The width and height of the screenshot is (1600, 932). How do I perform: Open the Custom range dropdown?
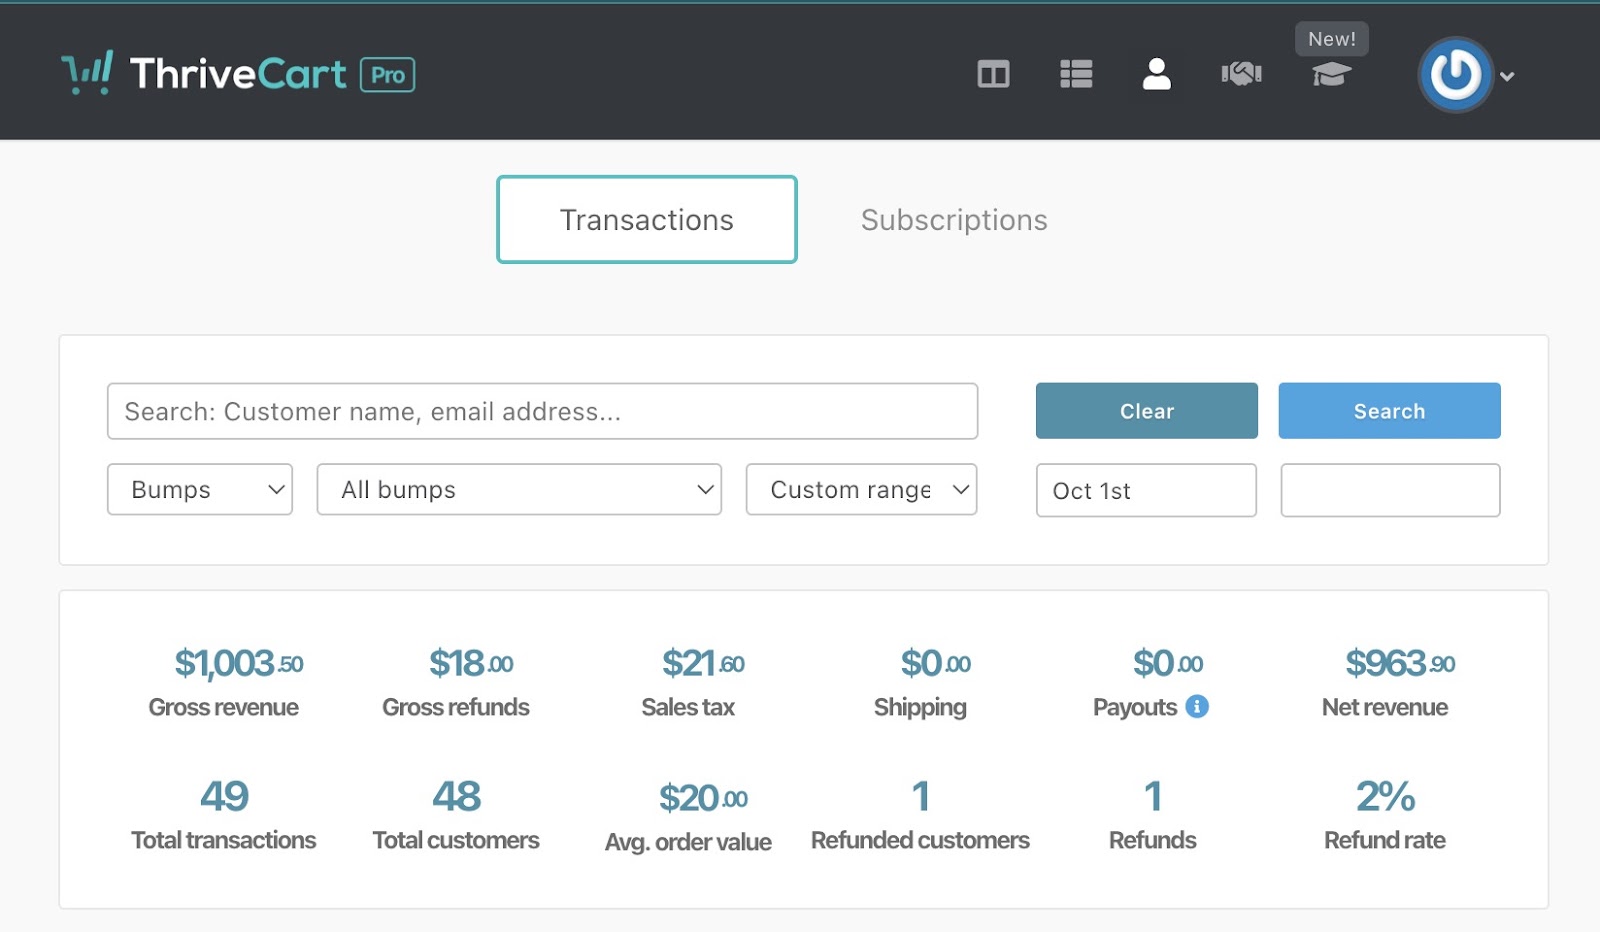[861, 490]
